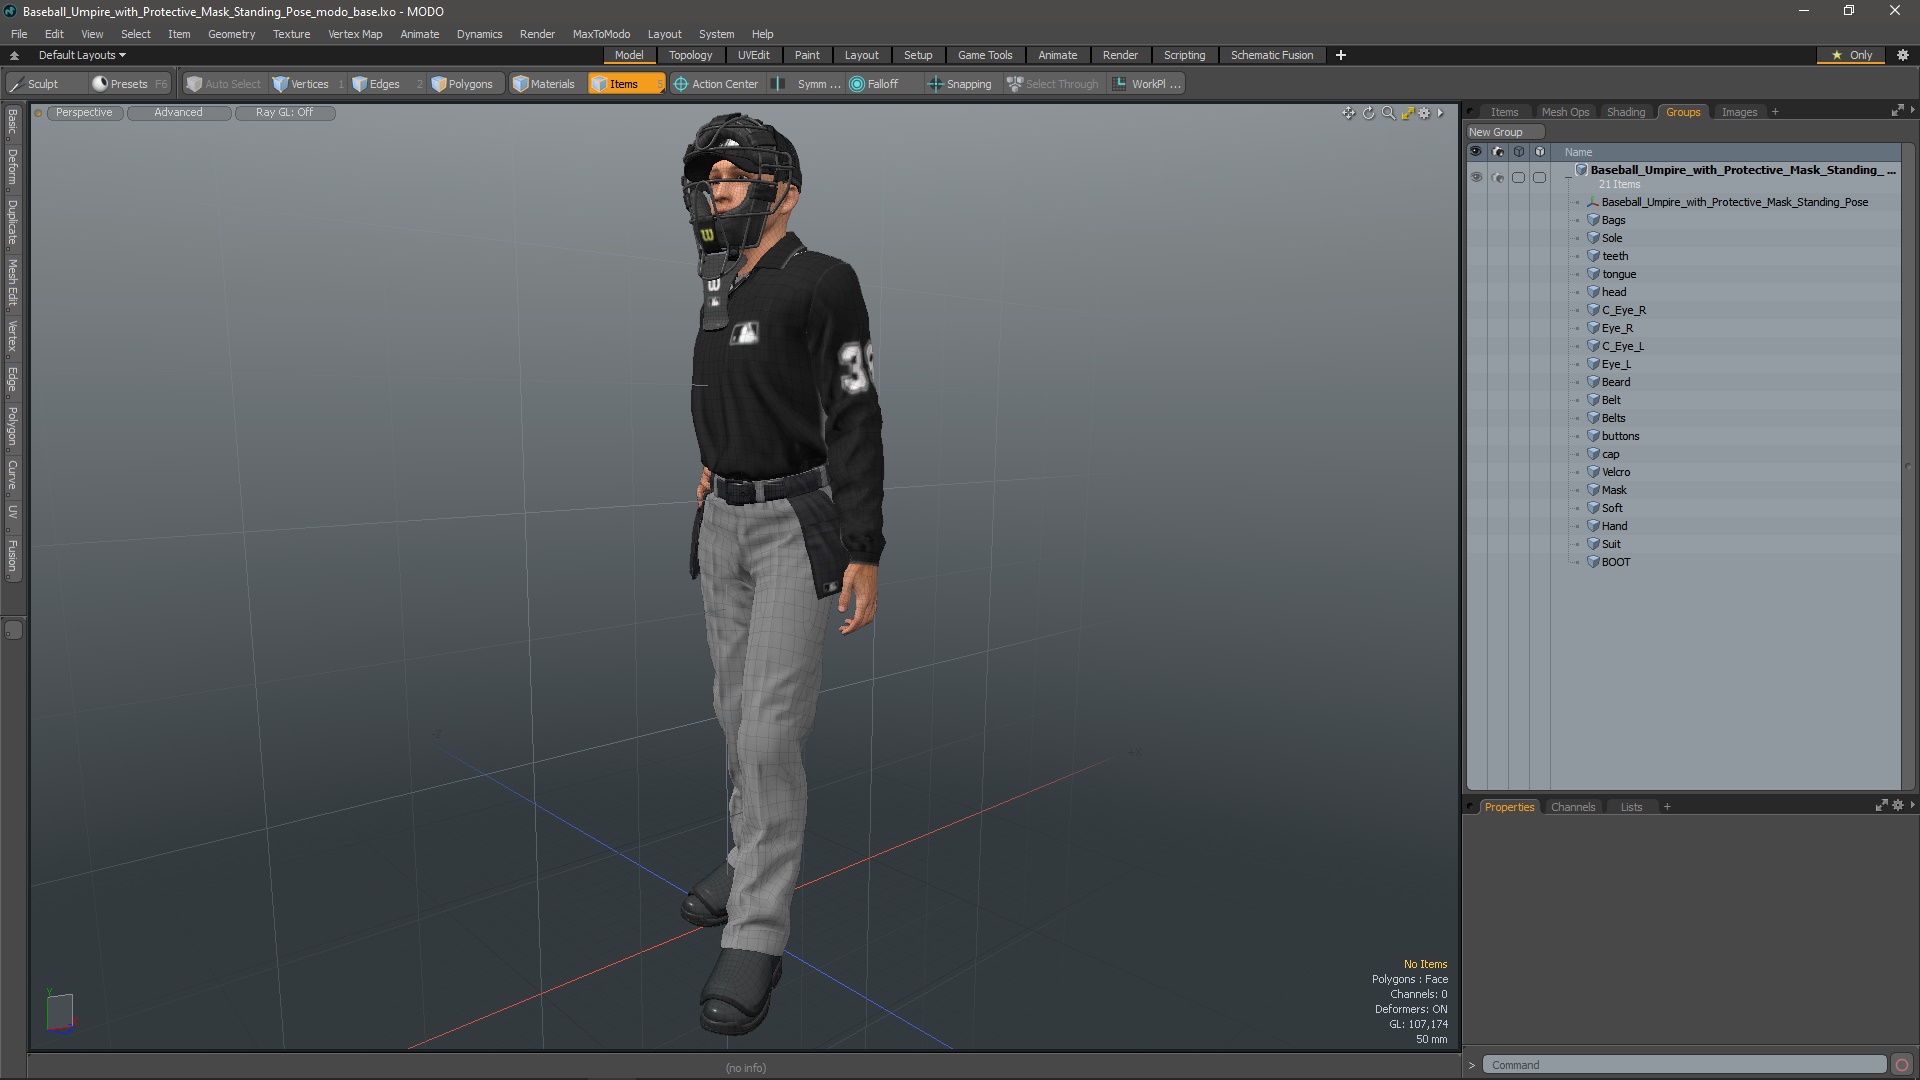Open the Ray GL: Off dropdown
This screenshot has width=1920, height=1080.
(x=284, y=113)
